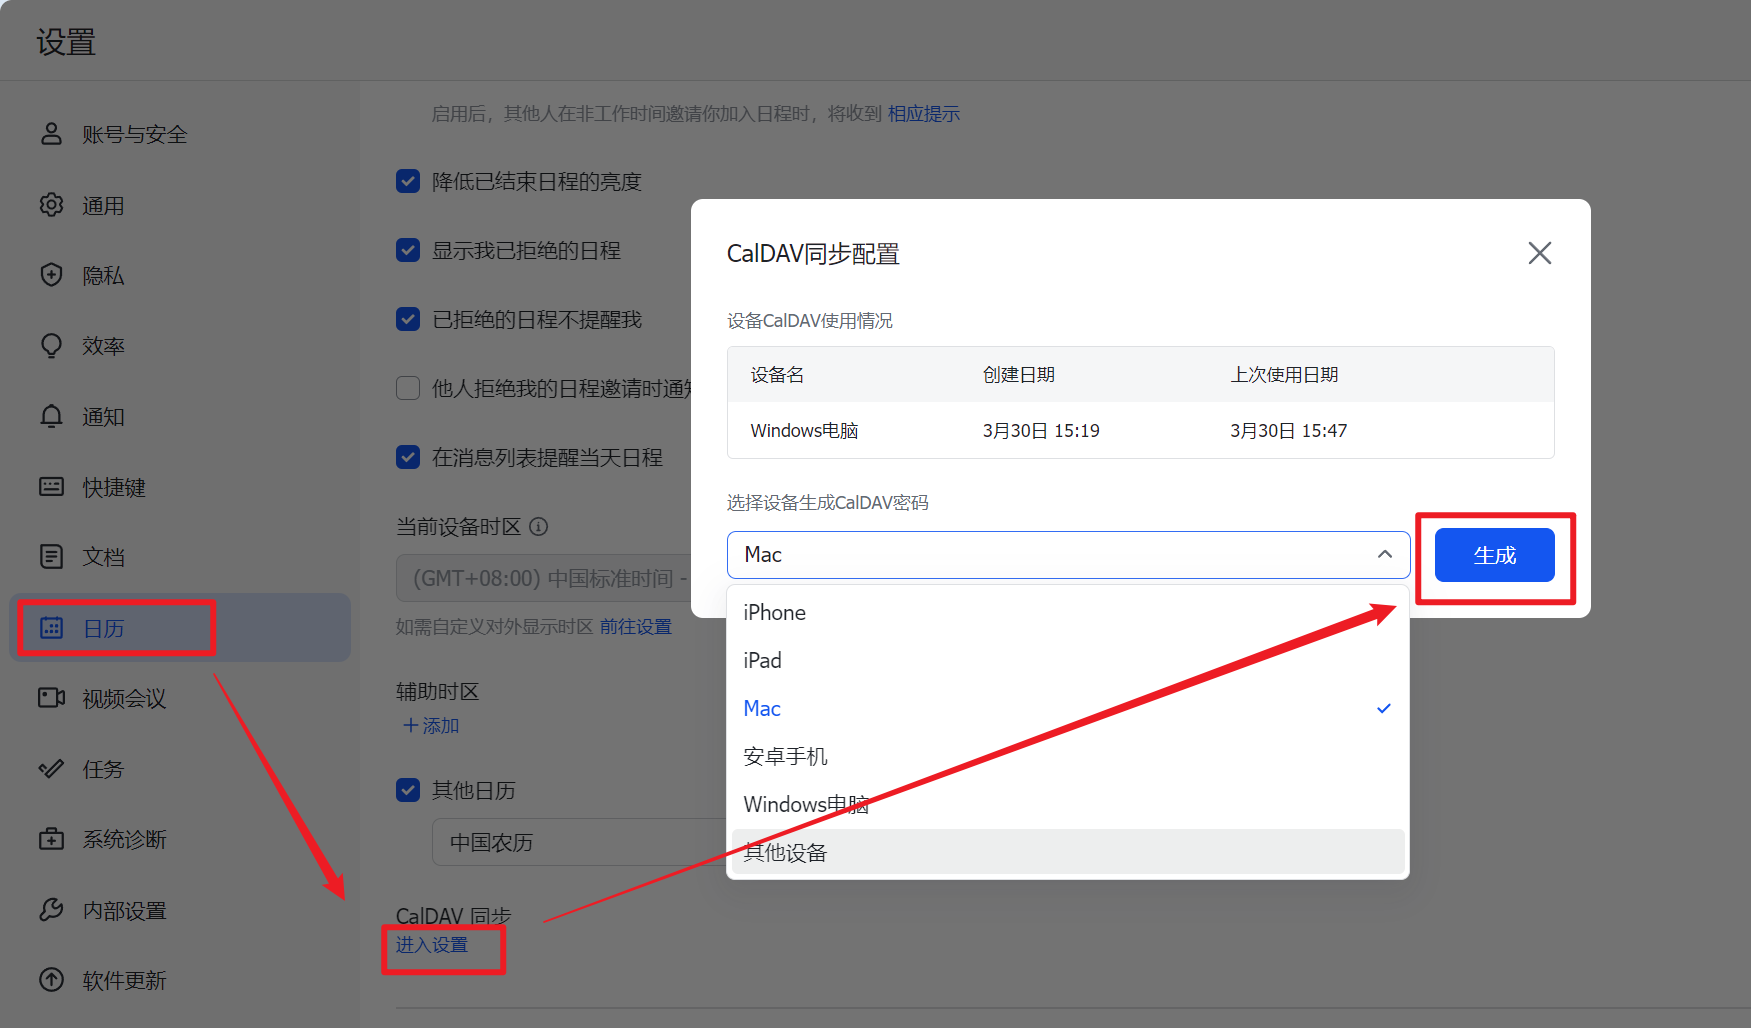
Task: Click the account and security person icon
Action: [51, 134]
